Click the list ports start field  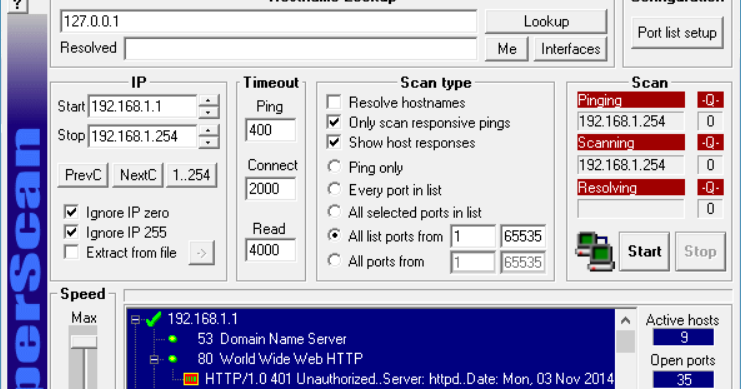pos(473,236)
